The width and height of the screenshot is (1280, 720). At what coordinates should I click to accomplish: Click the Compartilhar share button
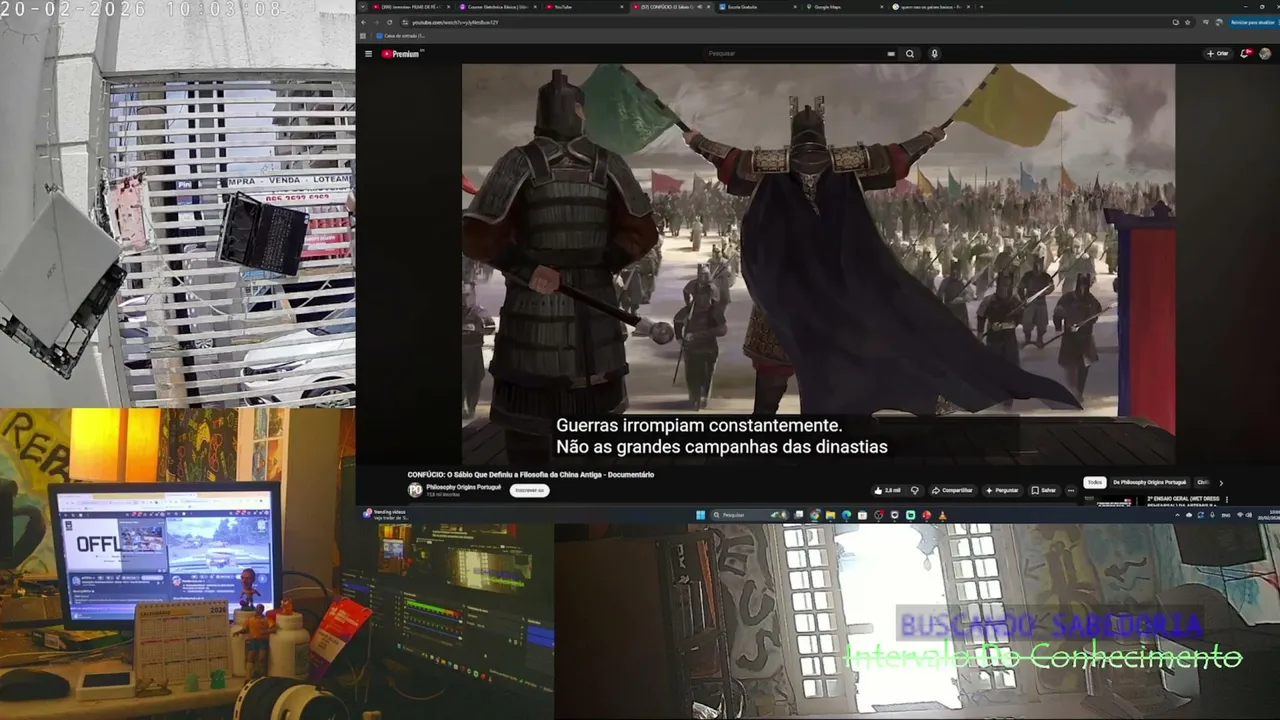pos(952,490)
